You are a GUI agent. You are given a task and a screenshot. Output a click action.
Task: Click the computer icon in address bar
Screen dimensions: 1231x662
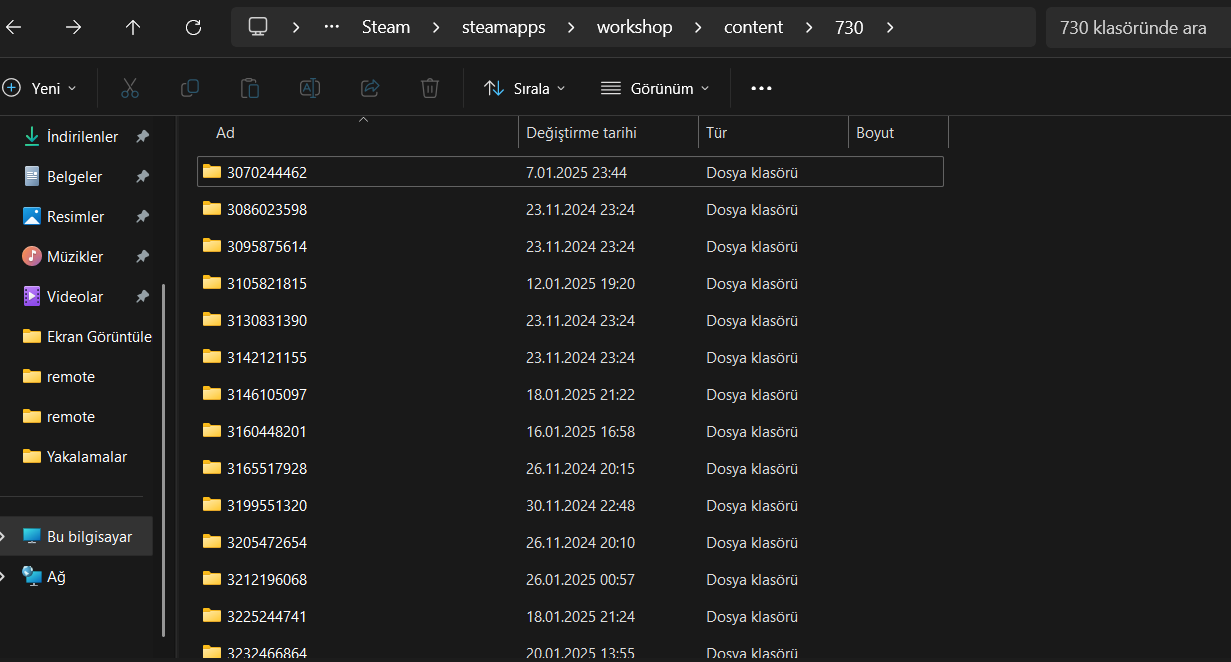coord(258,27)
